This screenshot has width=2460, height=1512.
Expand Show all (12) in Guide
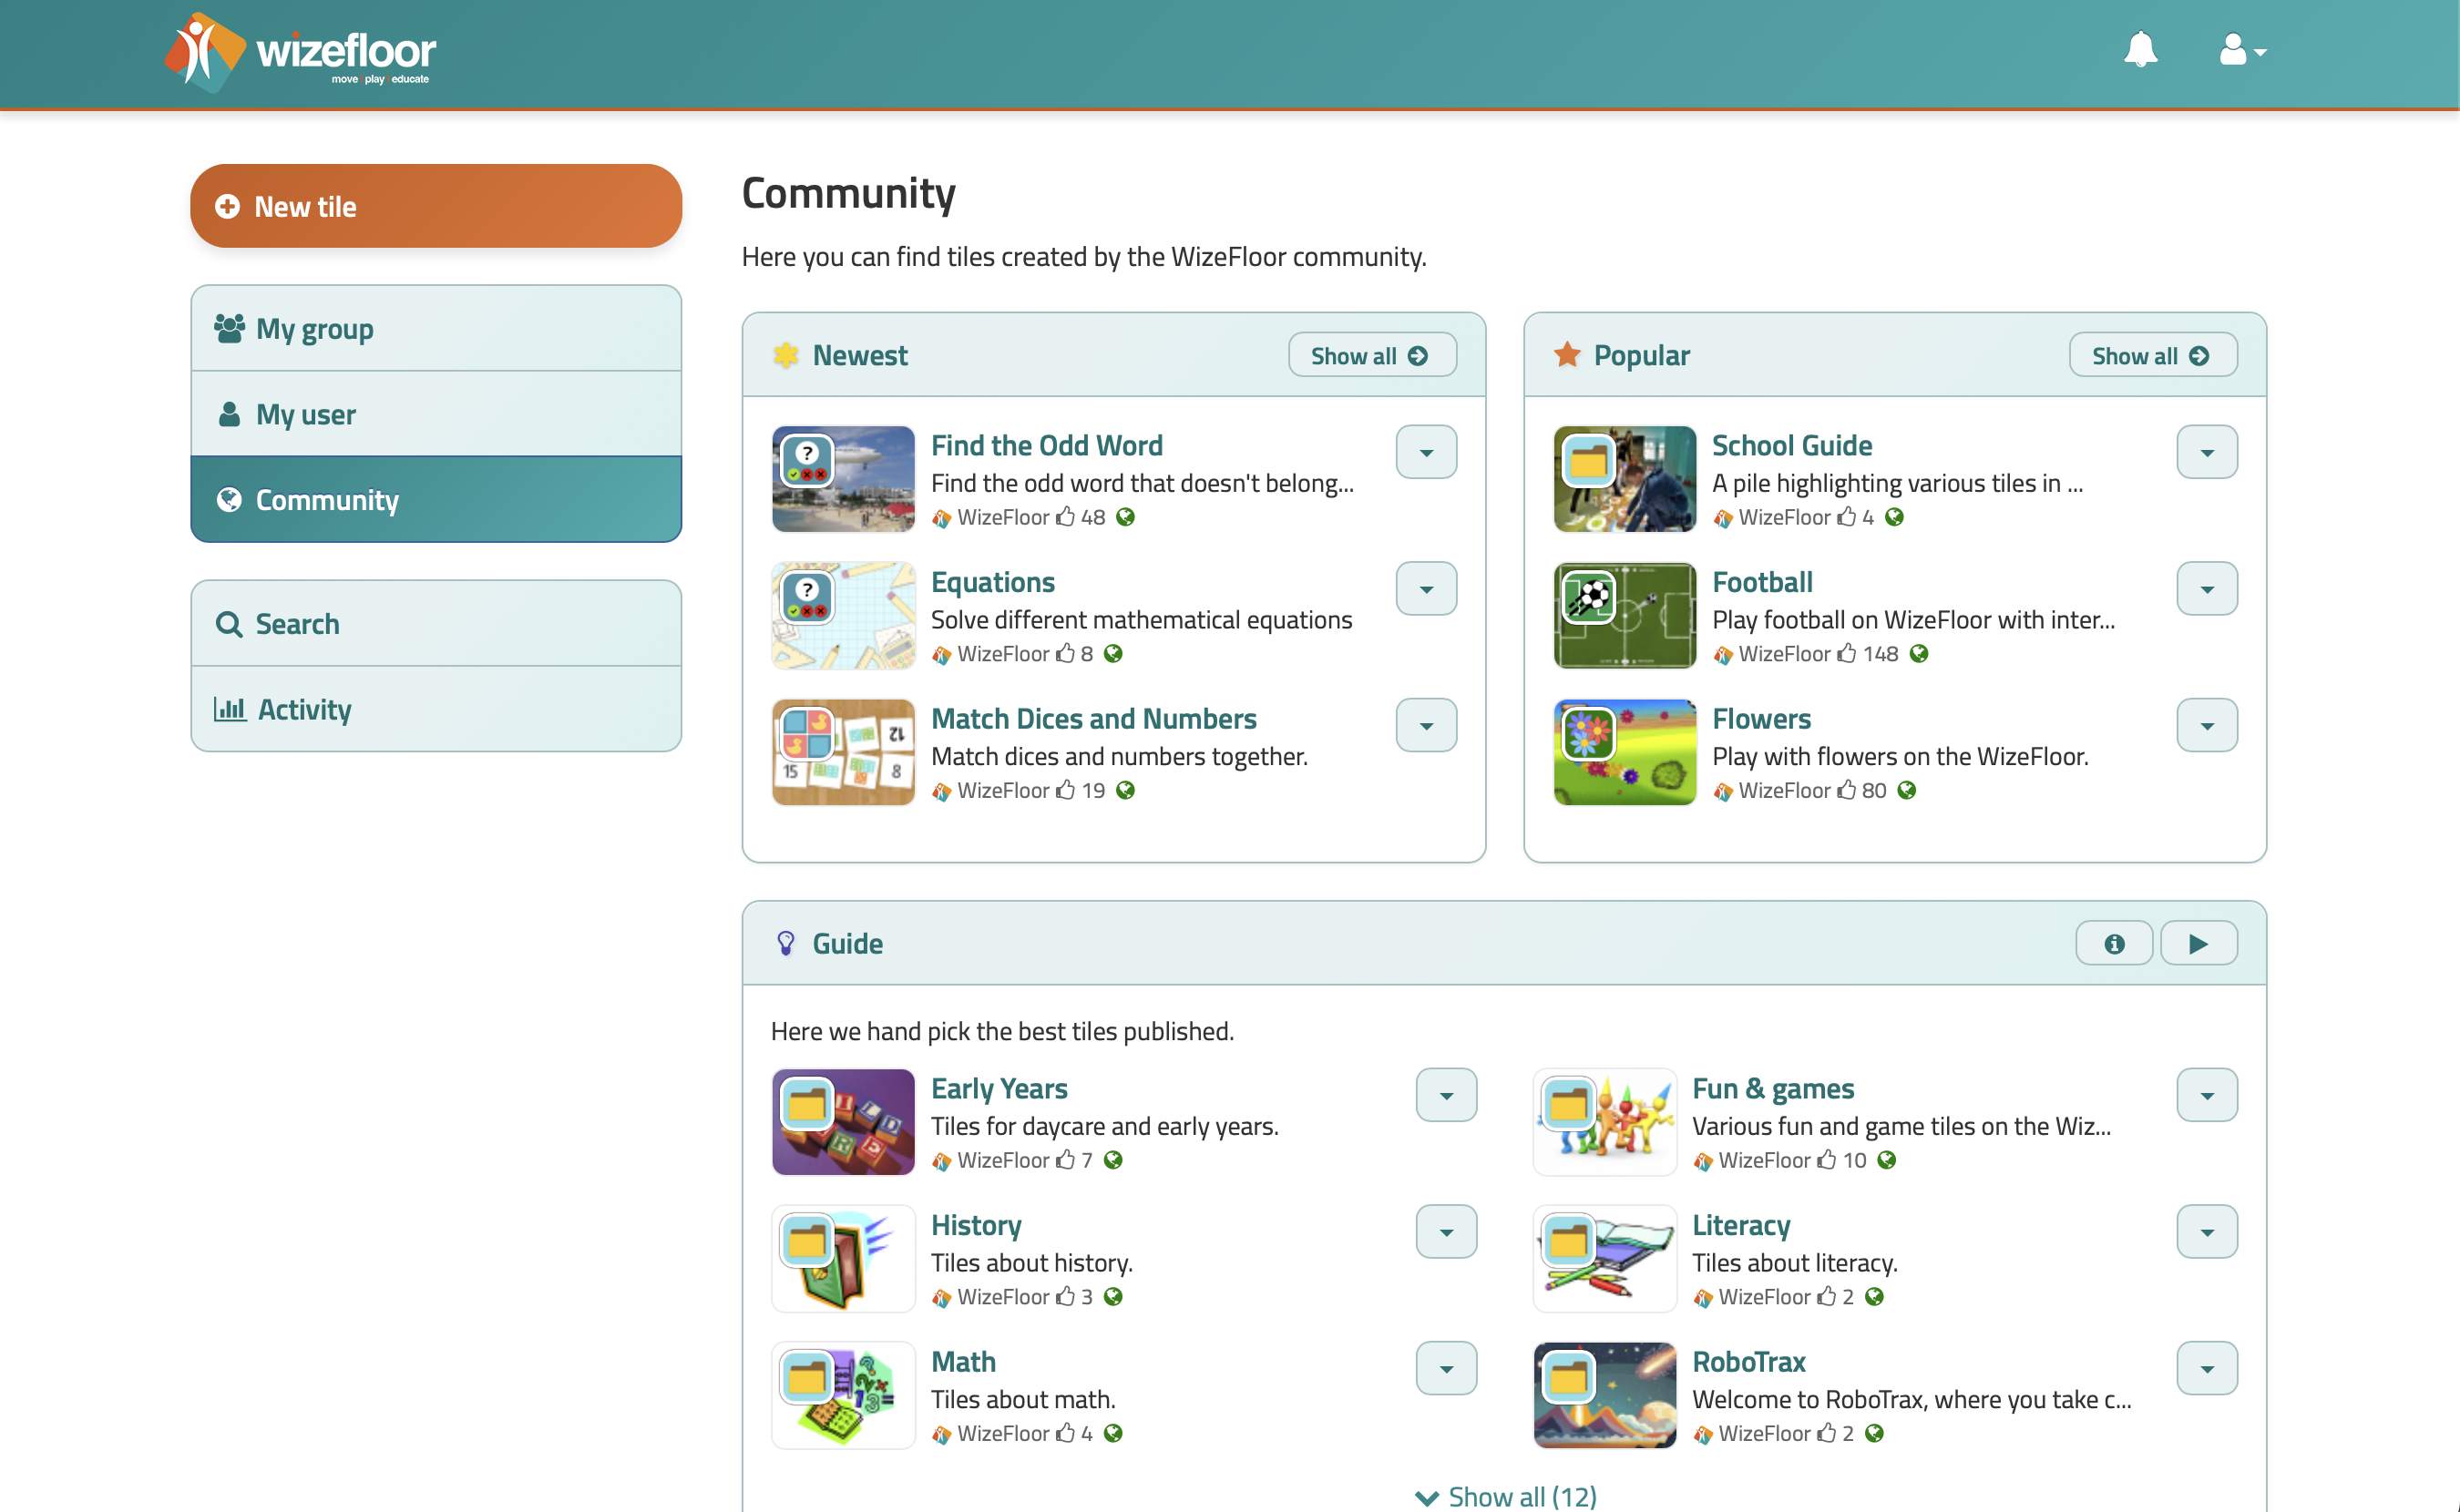click(1505, 1496)
